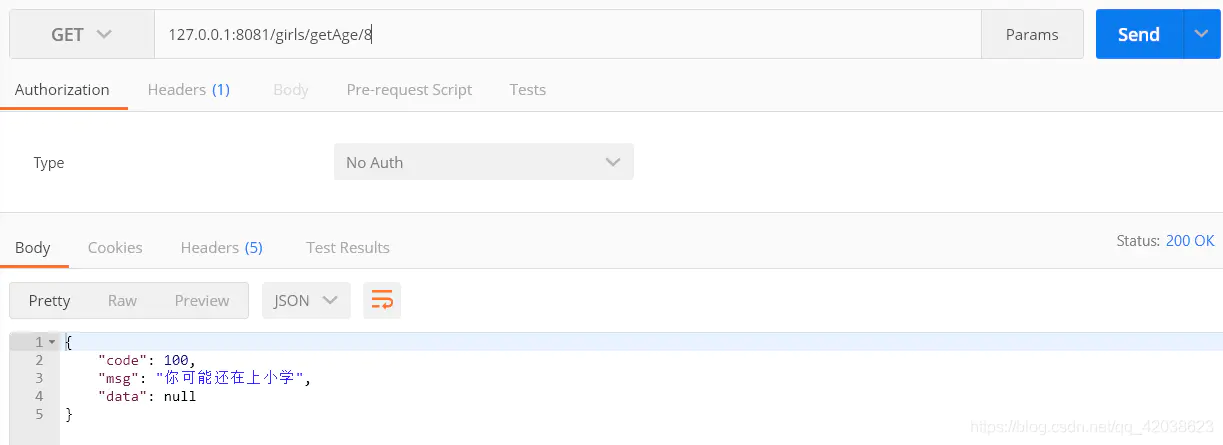View the Test Results tab
Viewport: 1223px width, 445px height.
pos(348,247)
